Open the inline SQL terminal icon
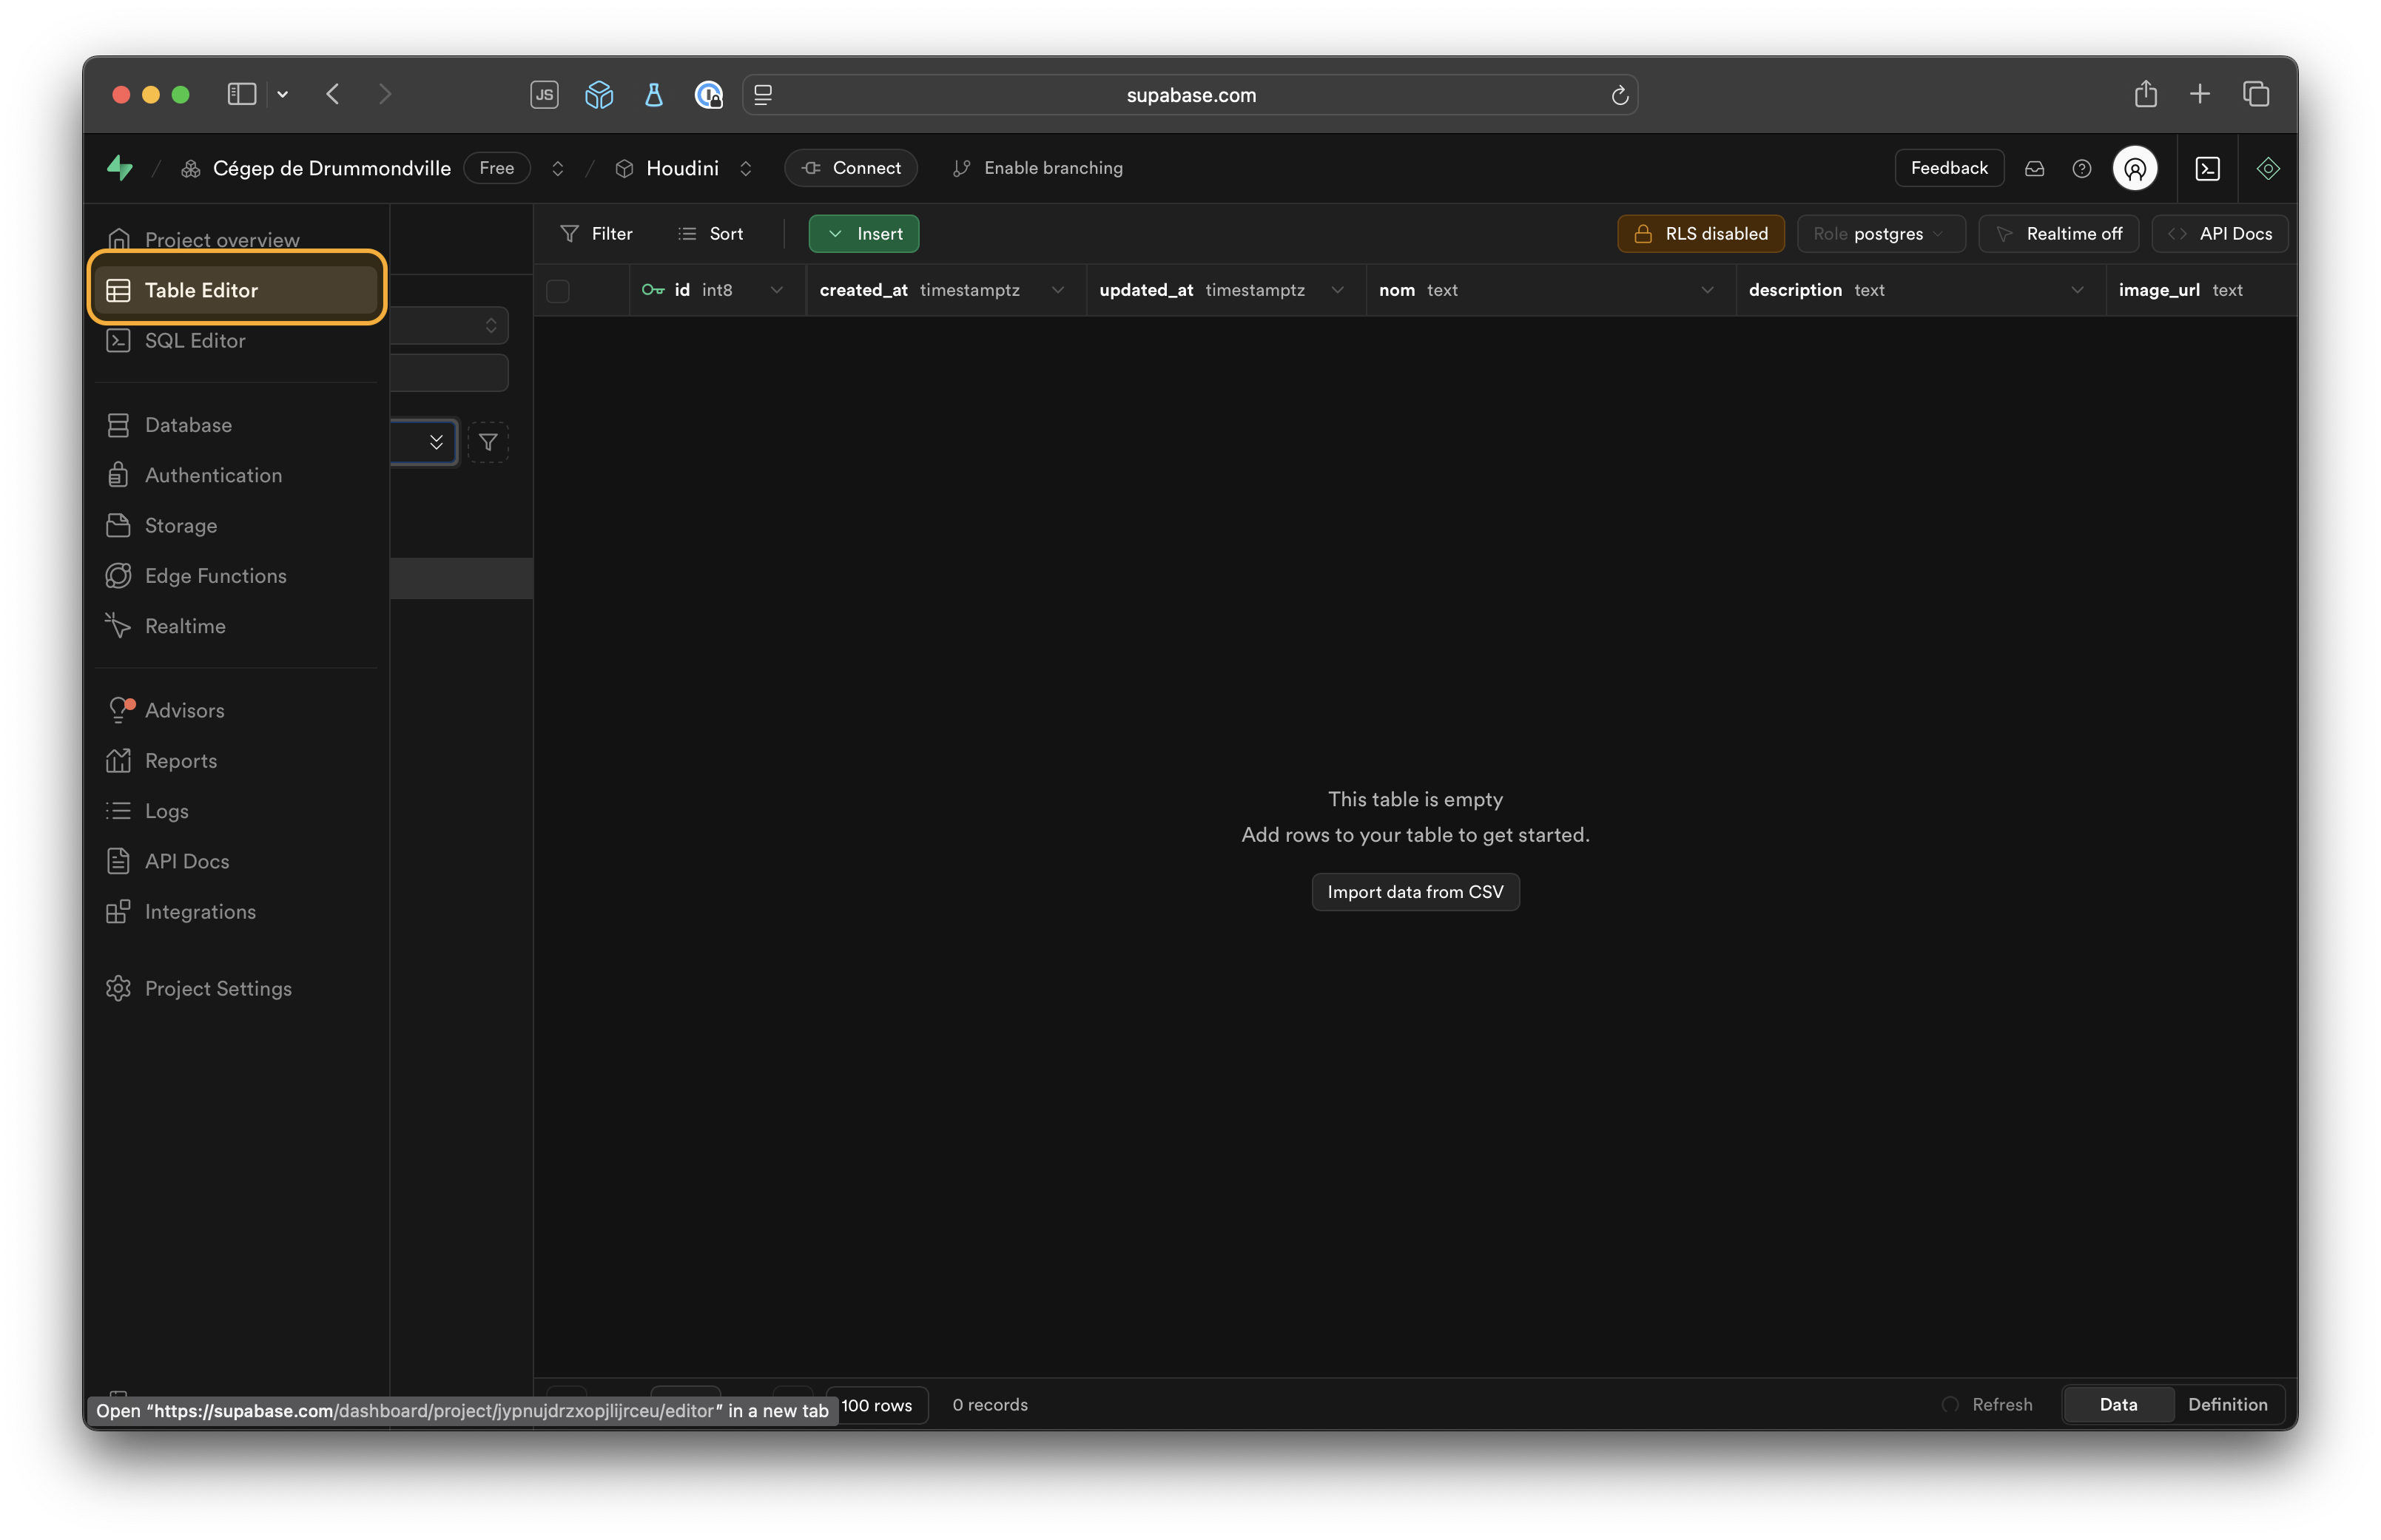The image size is (2381, 1540). tap(2207, 168)
